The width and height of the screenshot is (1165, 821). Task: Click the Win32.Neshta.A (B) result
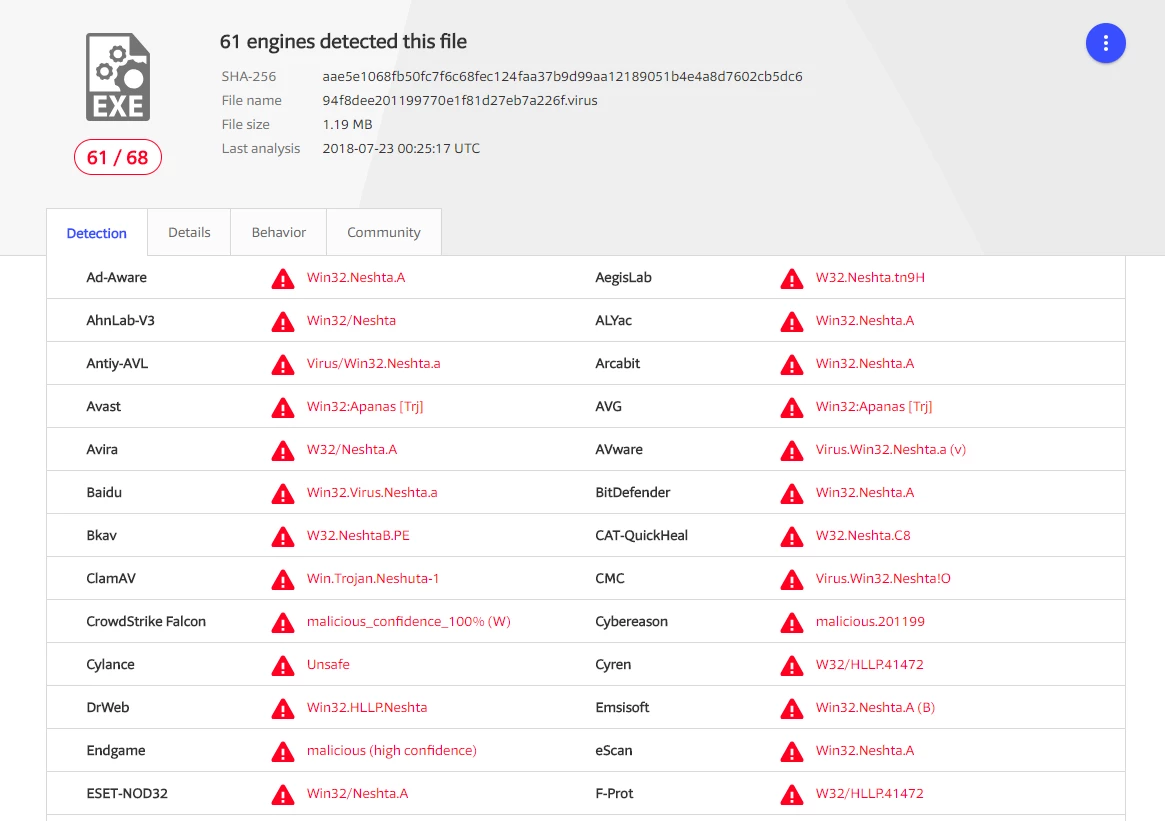pos(875,707)
